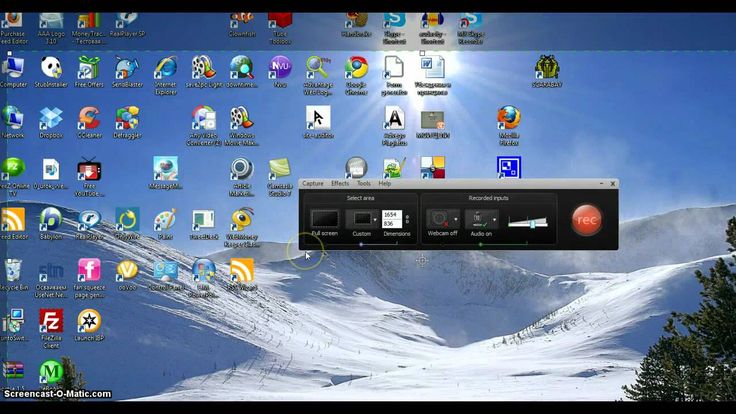Open the green M circle icon
736x414 pixels.
[x=51, y=373]
